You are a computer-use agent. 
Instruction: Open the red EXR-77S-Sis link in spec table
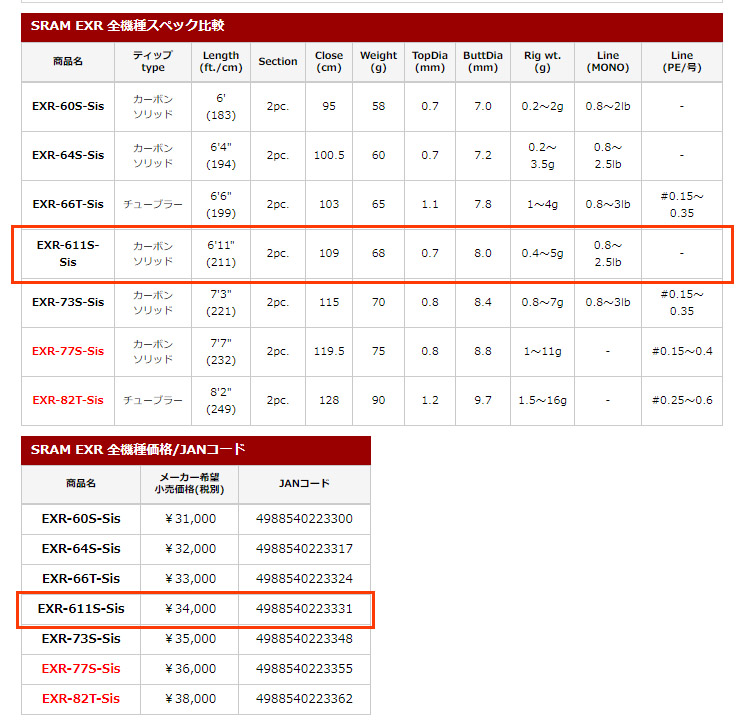pos(68,351)
